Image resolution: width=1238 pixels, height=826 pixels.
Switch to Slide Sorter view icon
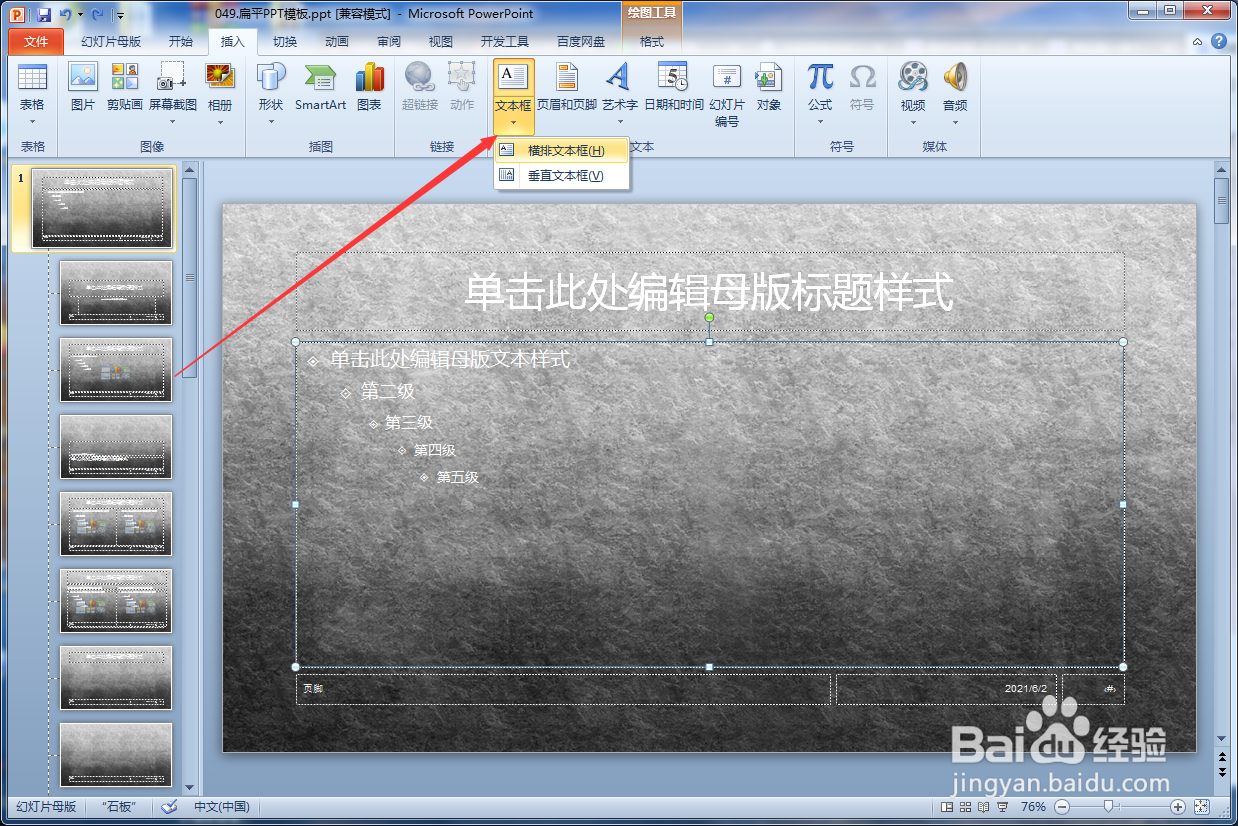pyautogui.click(x=965, y=806)
